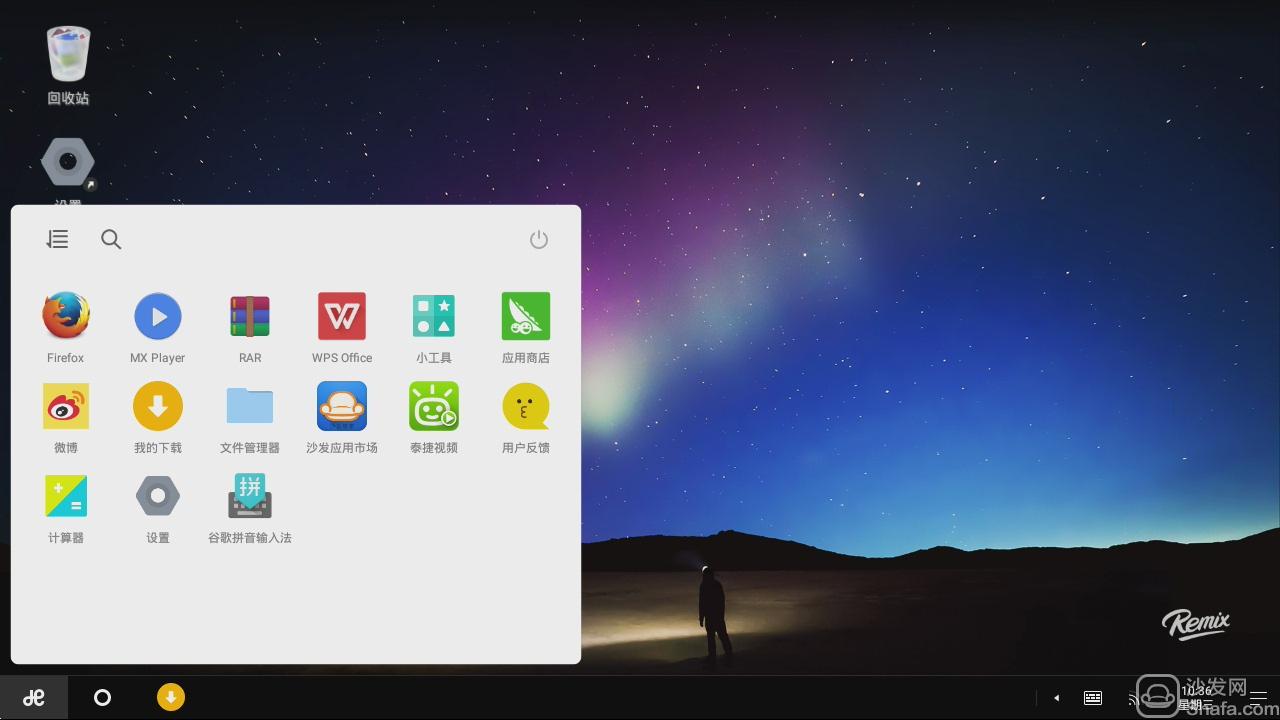Launch the 计算器 calculator
1280x720 pixels.
tap(66, 497)
